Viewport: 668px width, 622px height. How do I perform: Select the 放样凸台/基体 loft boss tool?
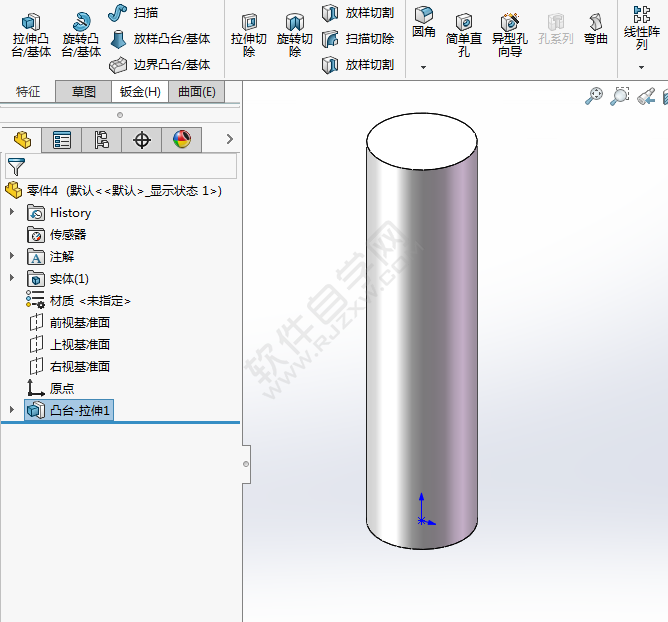click(x=160, y=39)
